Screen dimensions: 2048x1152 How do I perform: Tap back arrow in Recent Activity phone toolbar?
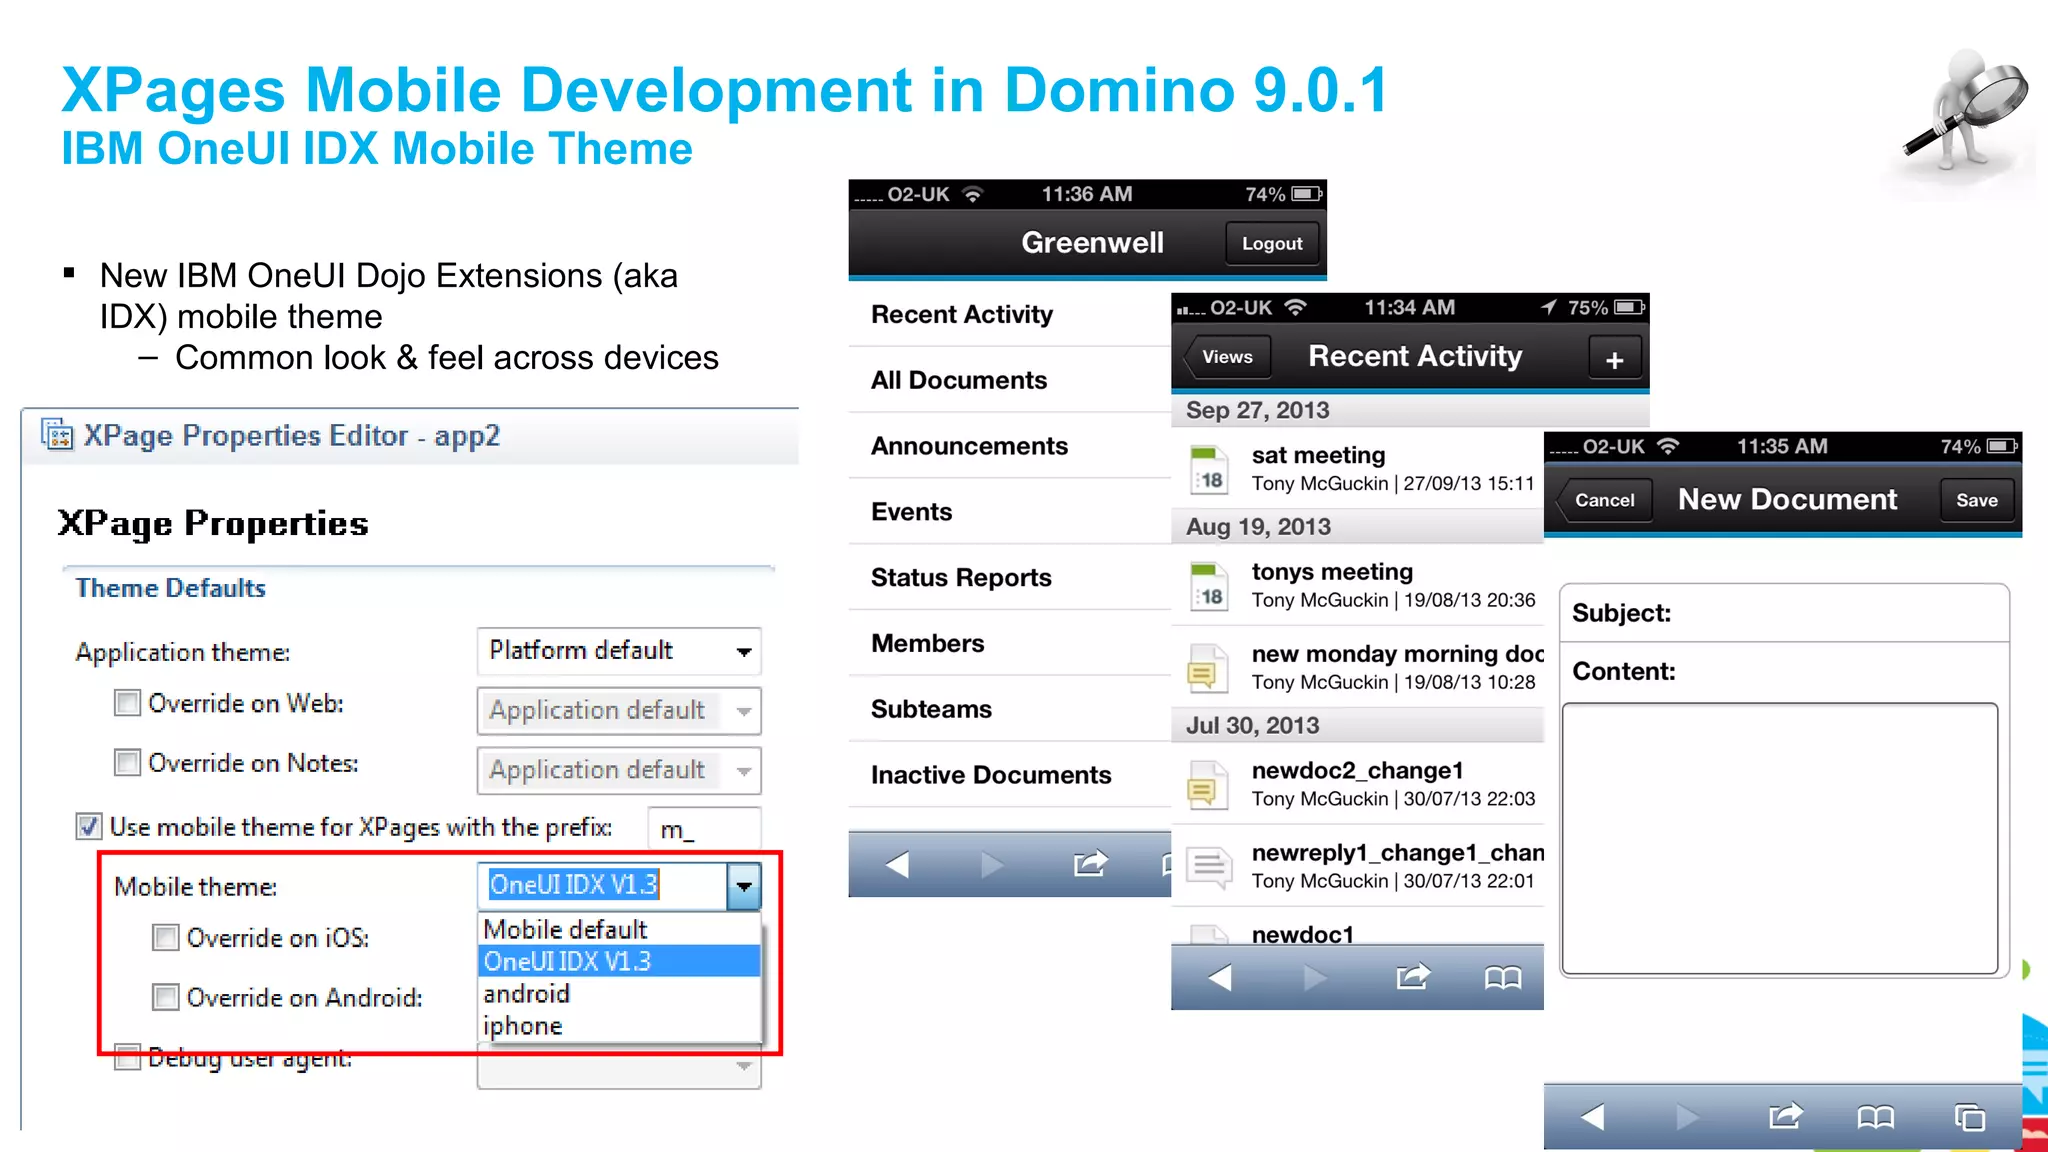click(x=1219, y=977)
